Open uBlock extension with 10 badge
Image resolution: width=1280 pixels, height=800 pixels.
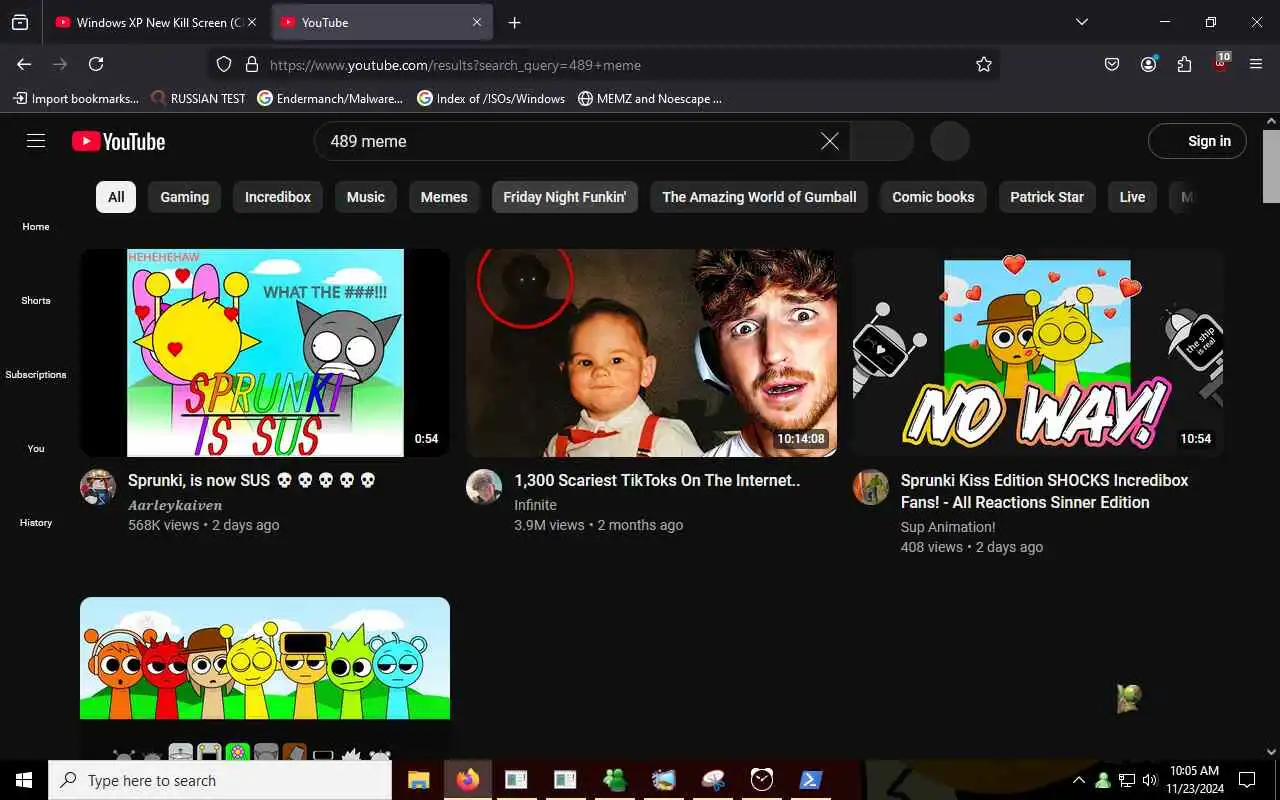1220,62
